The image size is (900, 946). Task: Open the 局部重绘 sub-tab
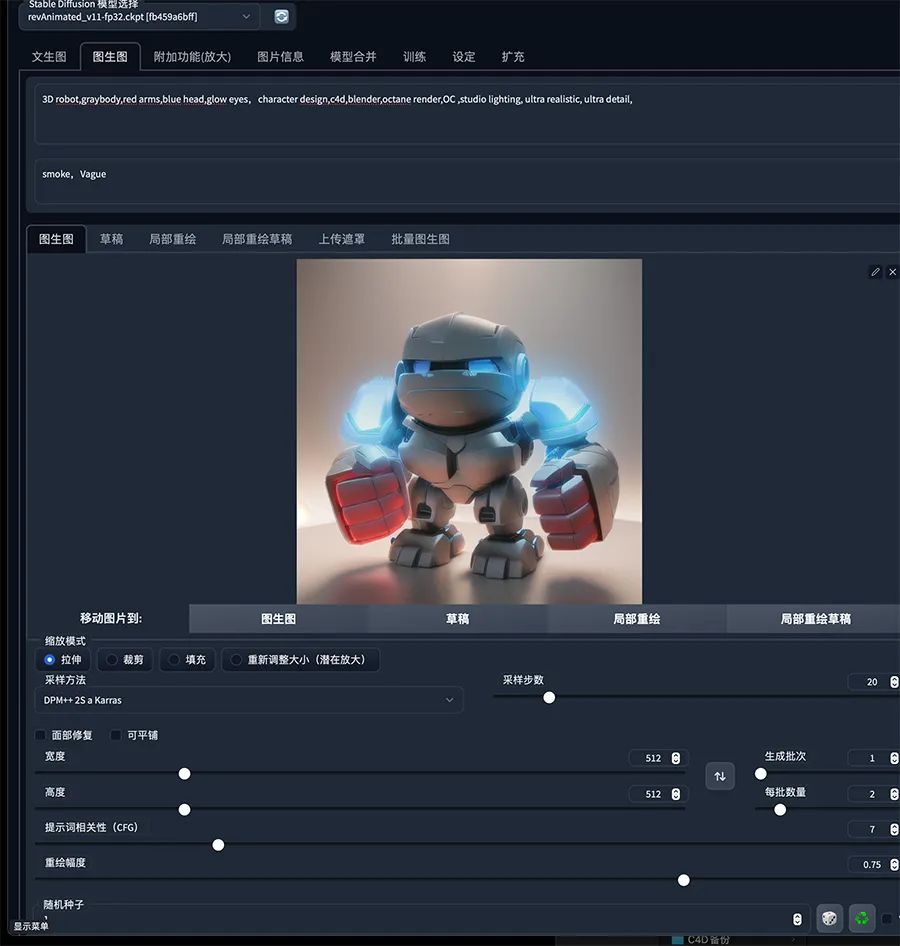172,239
